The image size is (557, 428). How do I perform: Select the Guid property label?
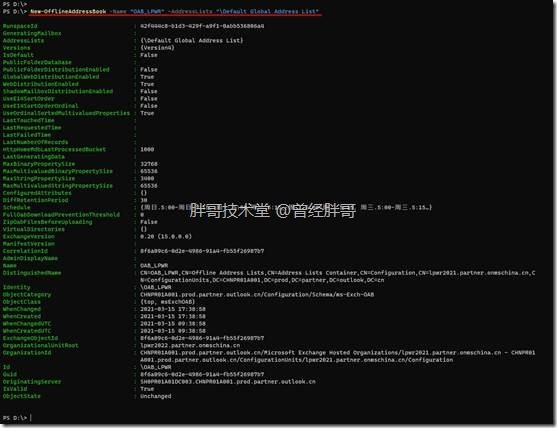[x=10, y=374]
